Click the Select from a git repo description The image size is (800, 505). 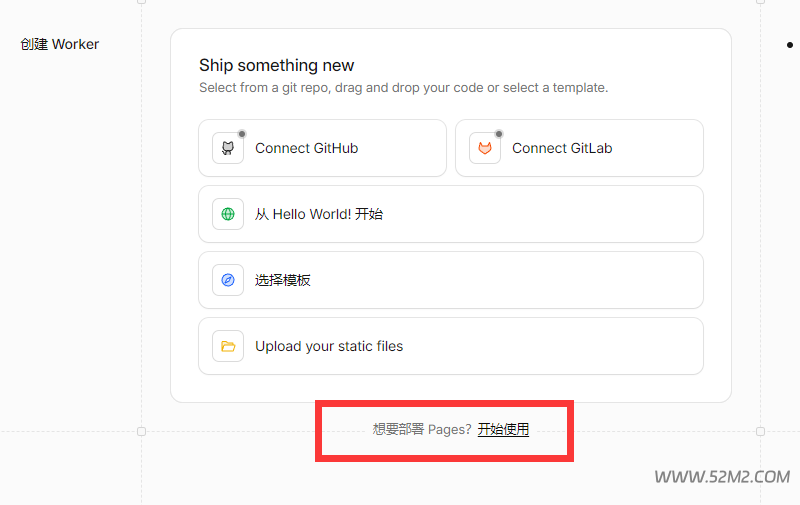pos(404,88)
